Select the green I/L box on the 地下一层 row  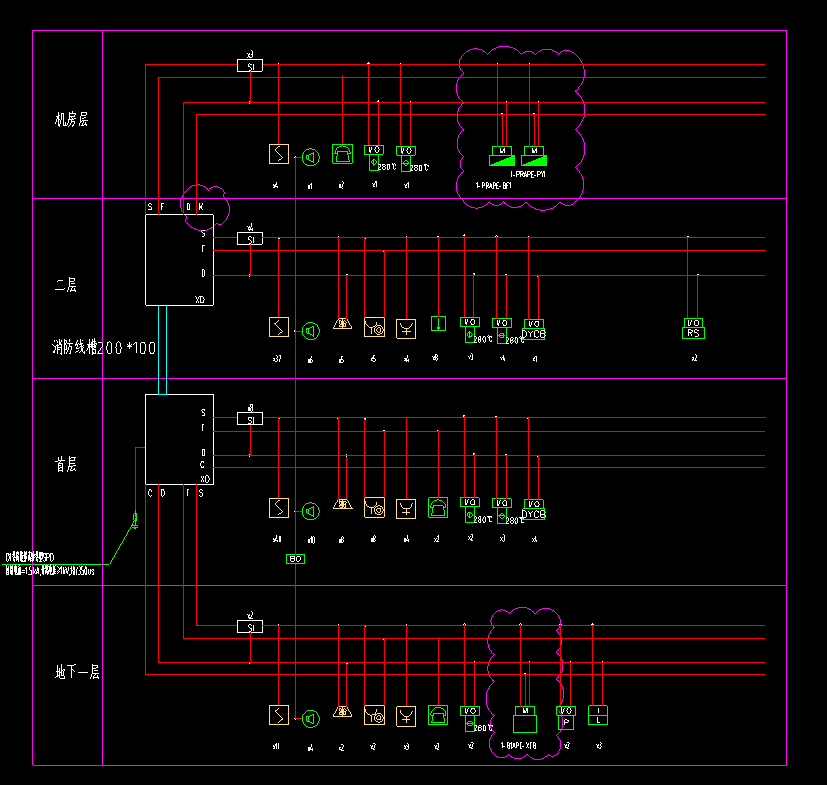[x=598, y=715]
